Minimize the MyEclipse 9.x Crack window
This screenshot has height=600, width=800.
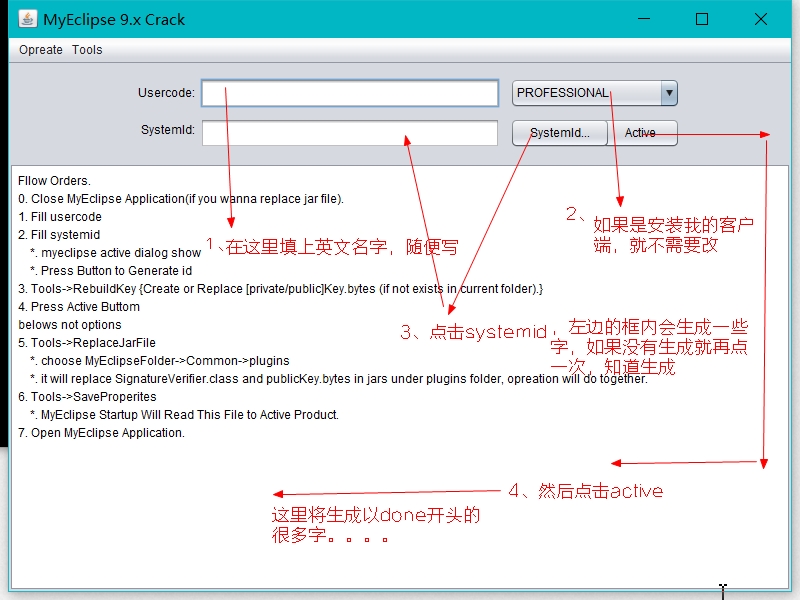(x=644, y=19)
